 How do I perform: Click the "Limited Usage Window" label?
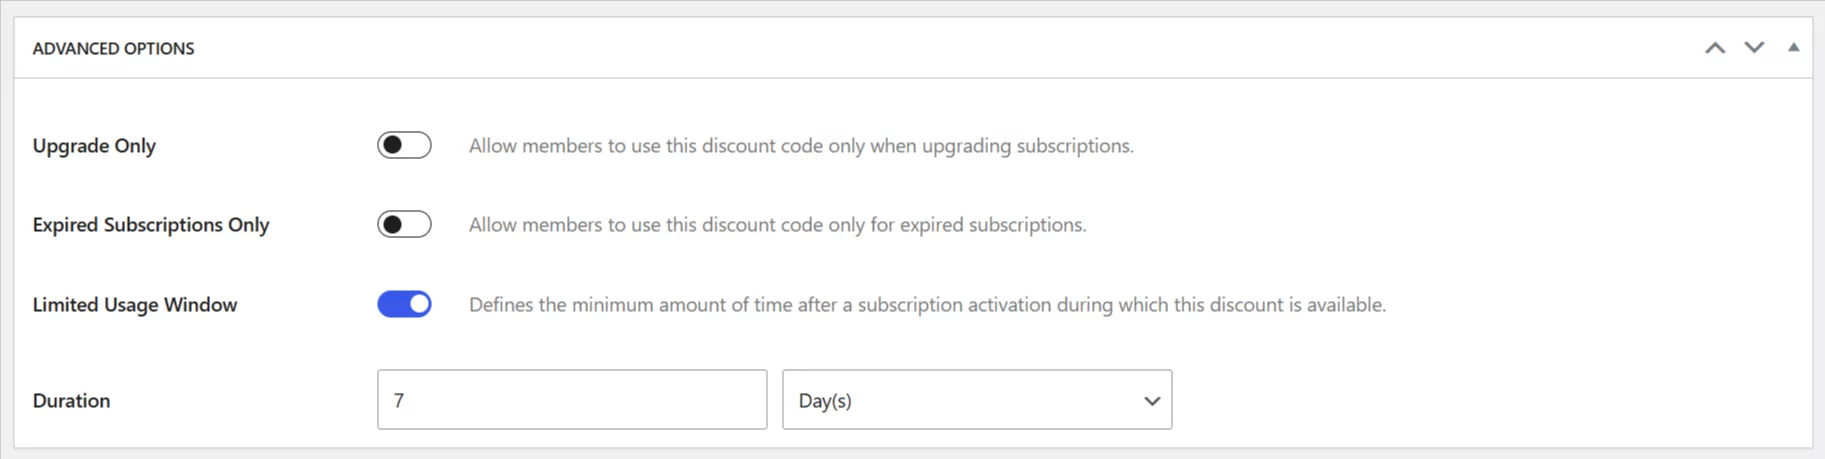pos(135,305)
